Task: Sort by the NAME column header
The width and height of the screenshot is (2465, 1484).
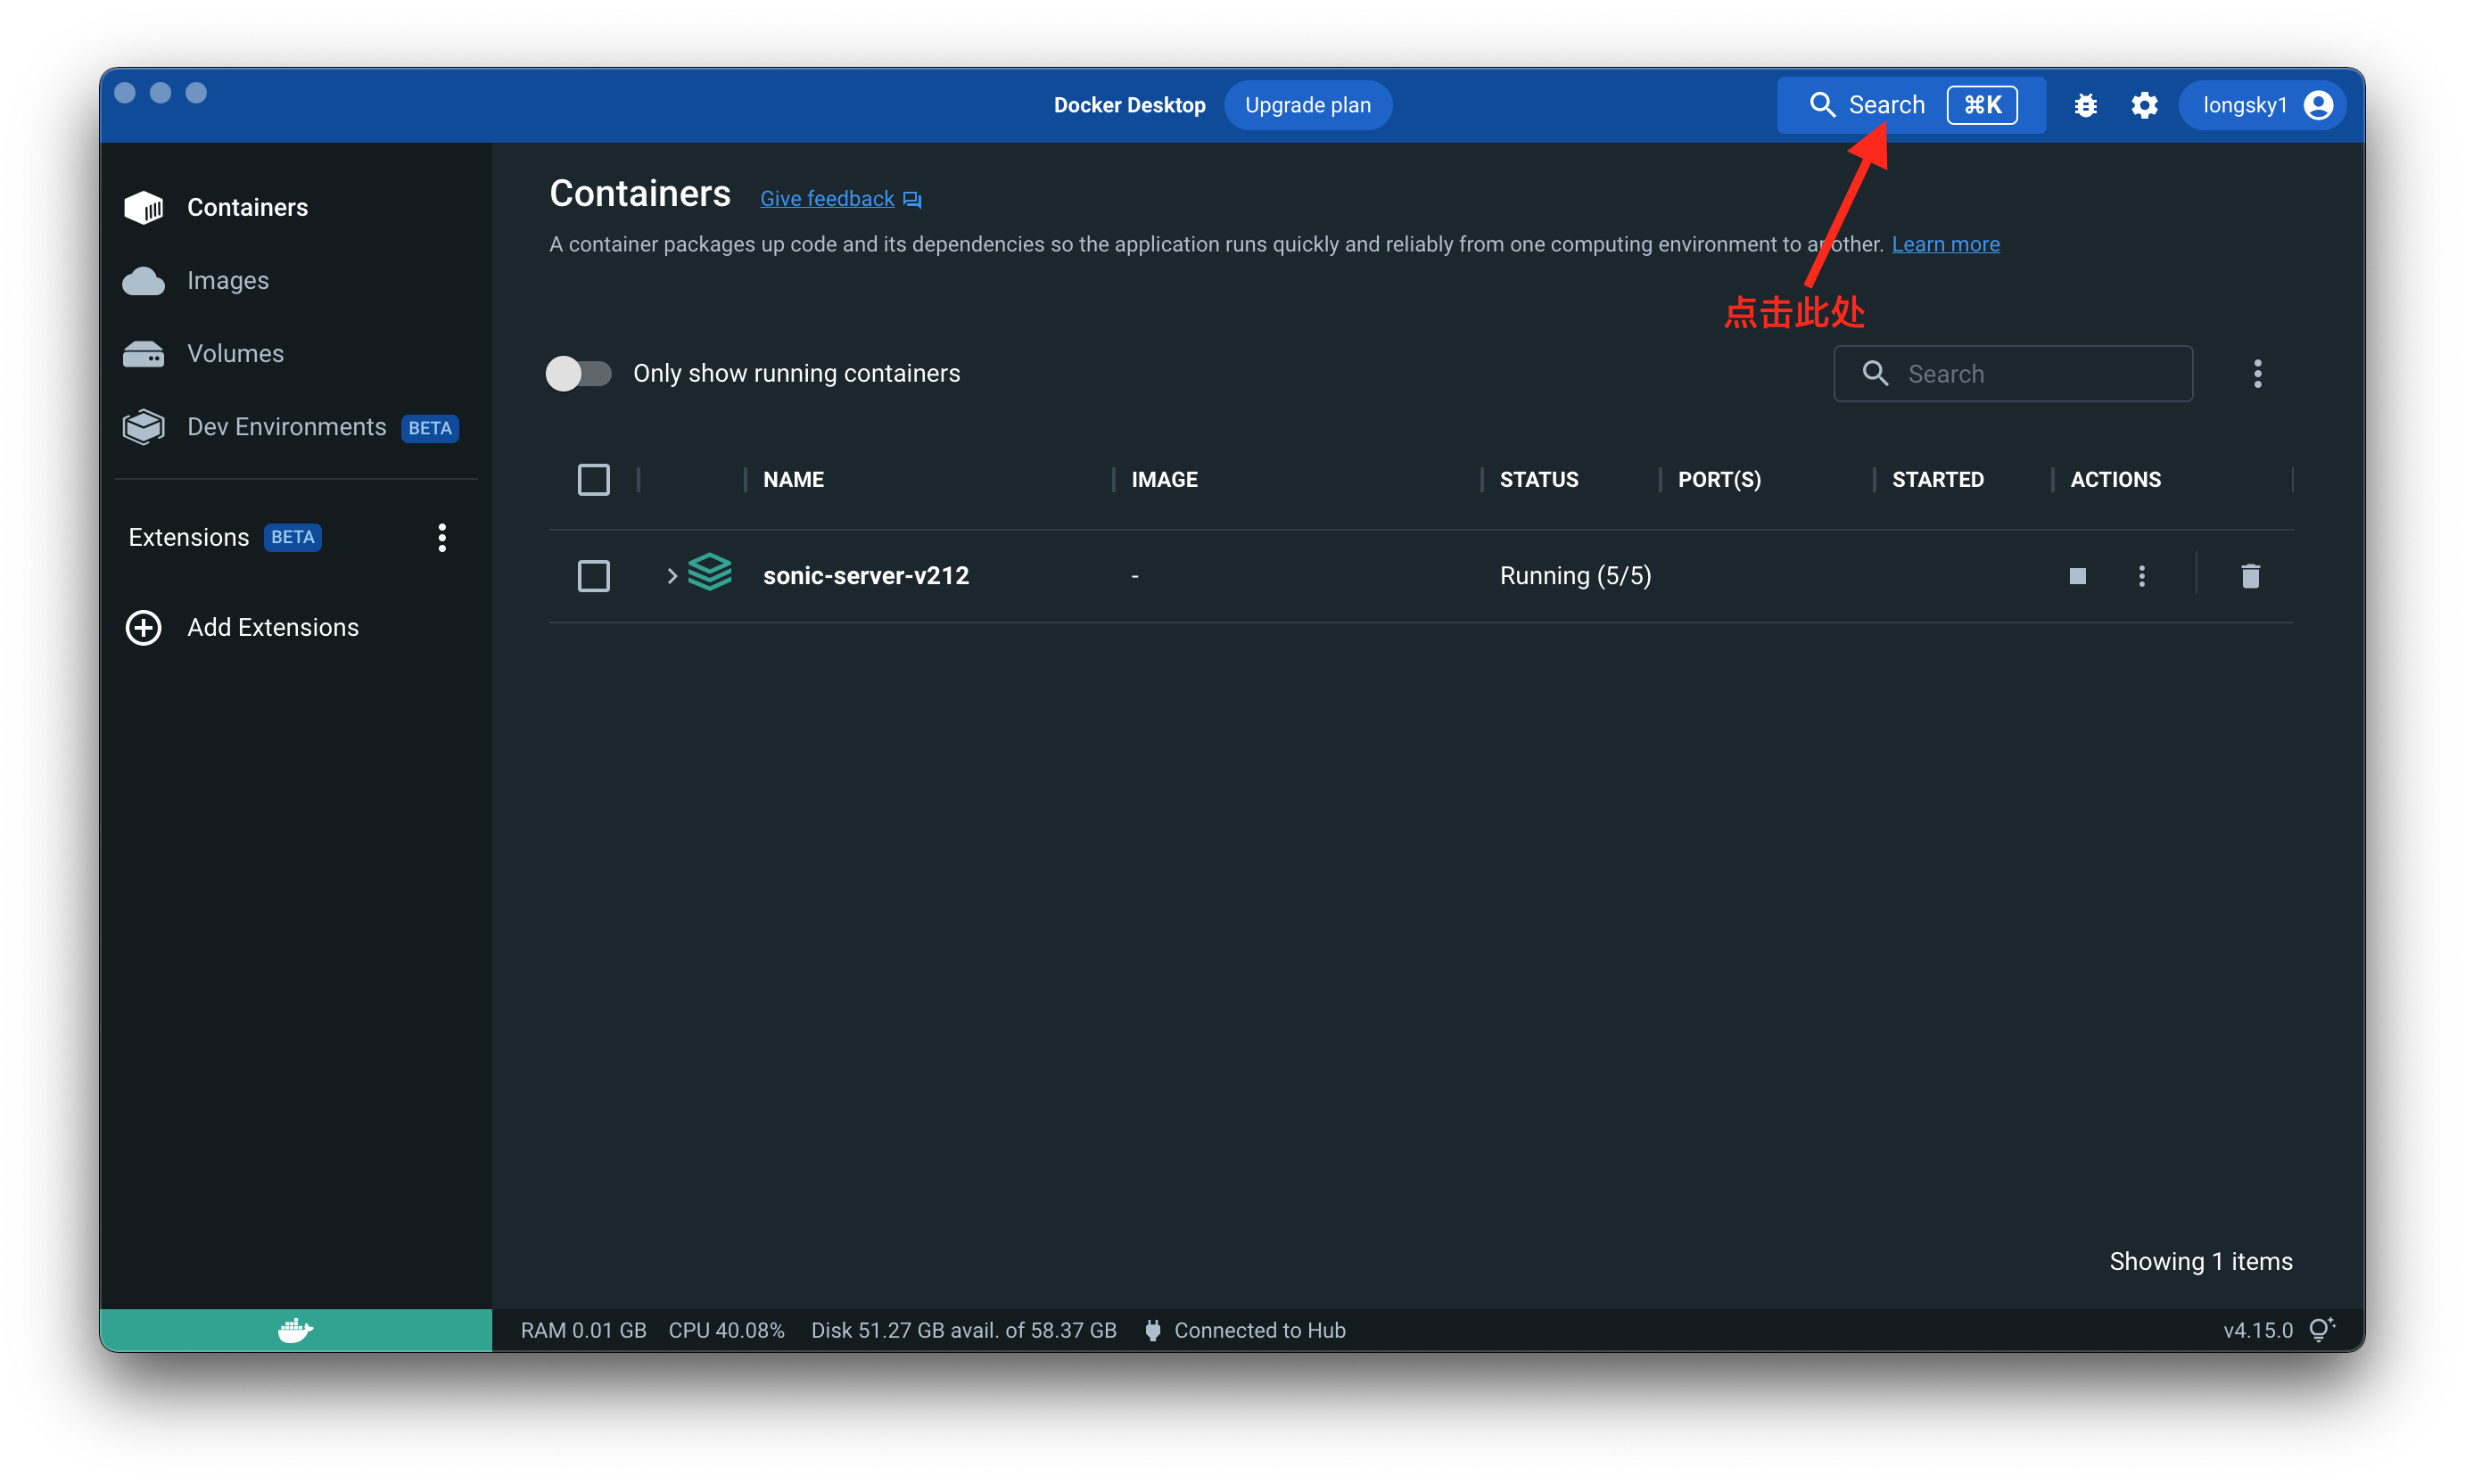Action: (793, 479)
